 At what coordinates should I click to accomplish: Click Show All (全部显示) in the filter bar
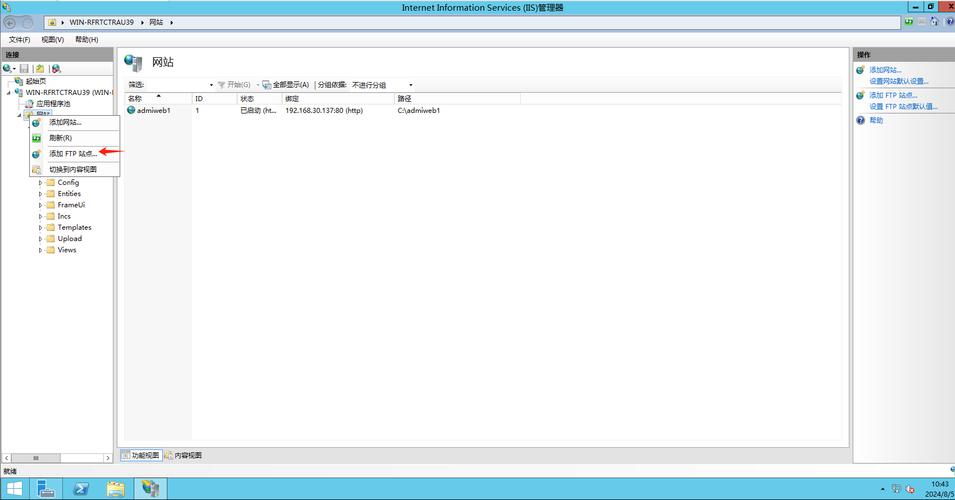[x=285, y=85]
